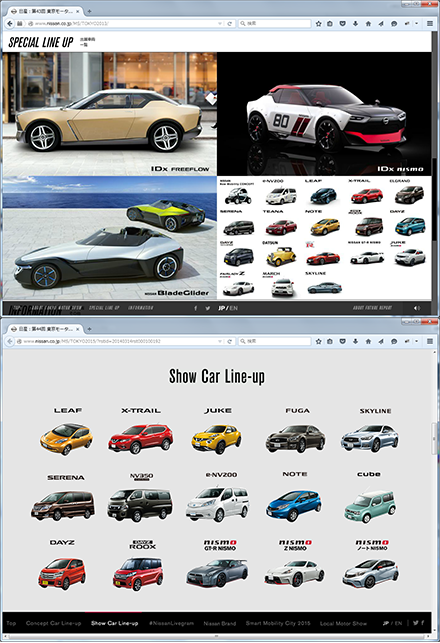Open Facebook icon in the 2015 page footer
The image size is (440, 643).
click(422, 623)
